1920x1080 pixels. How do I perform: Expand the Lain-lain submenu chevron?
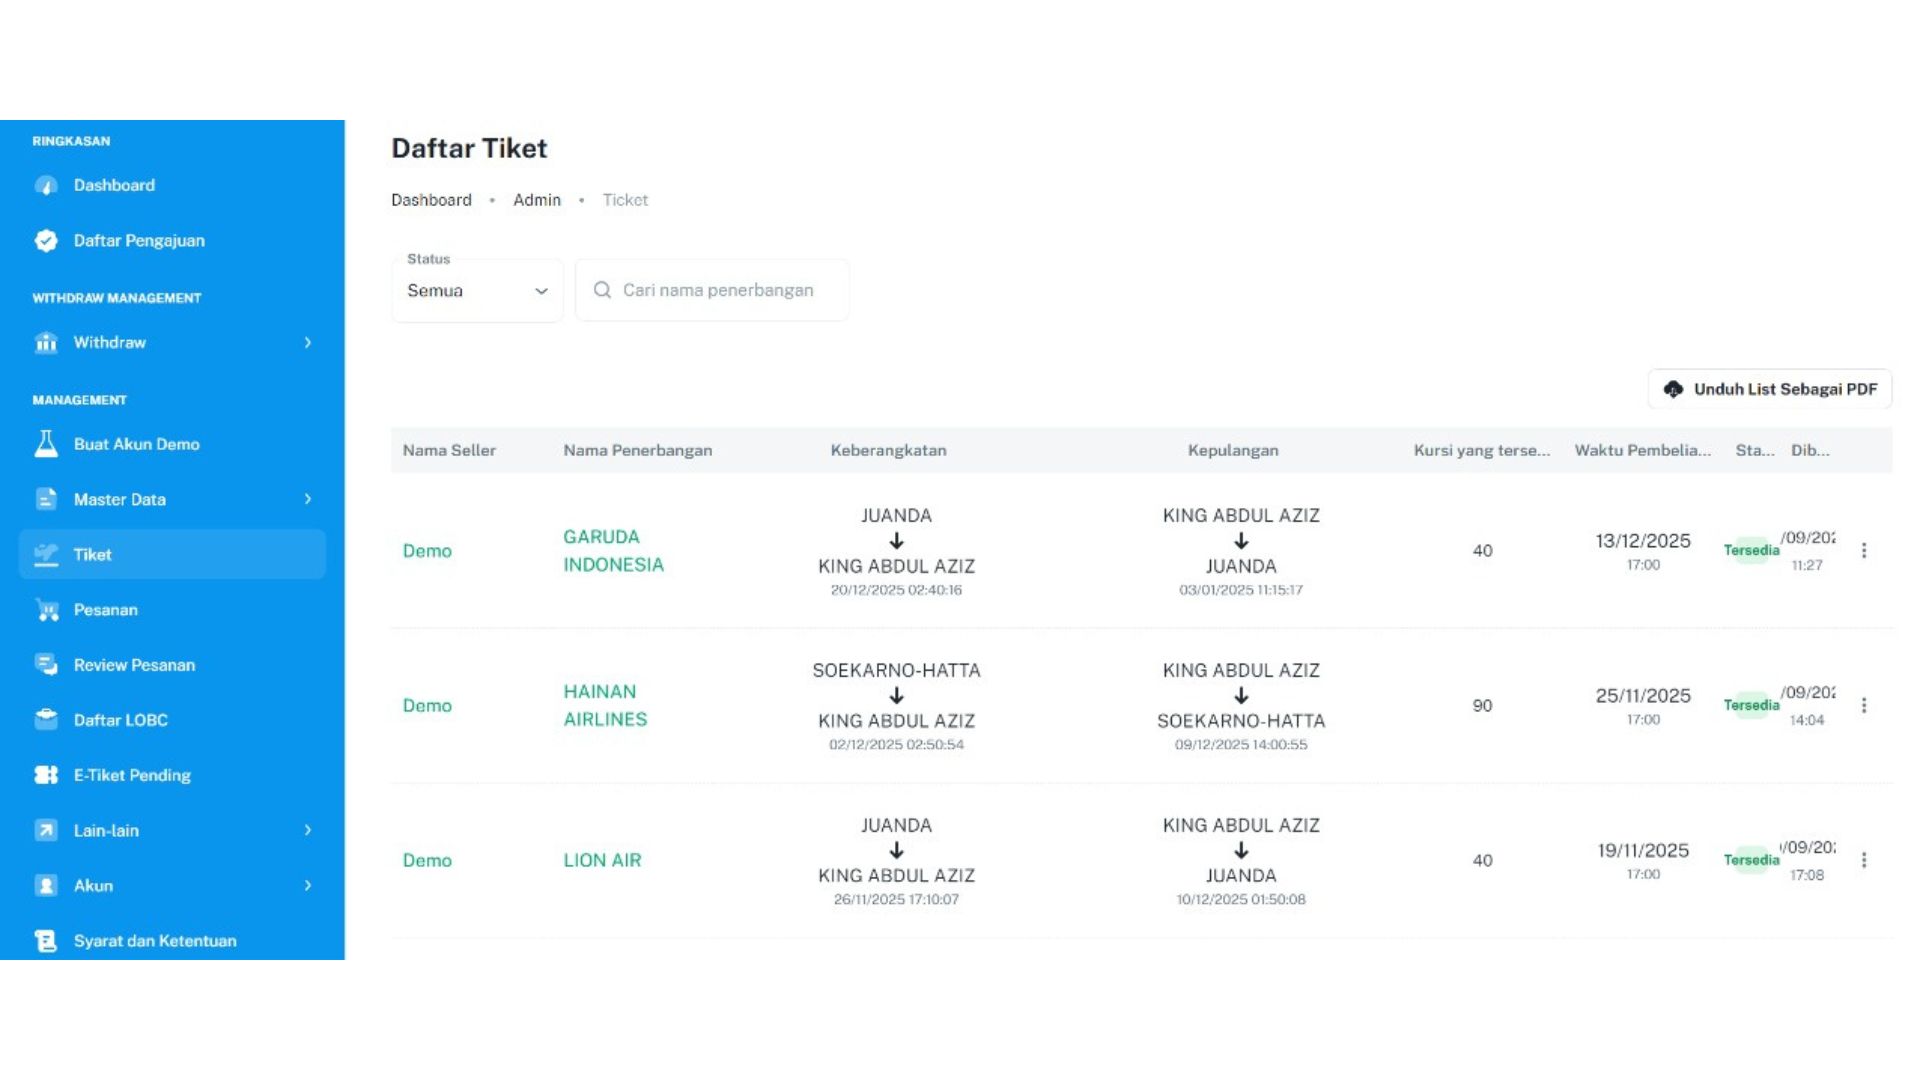tap(308, 830)
